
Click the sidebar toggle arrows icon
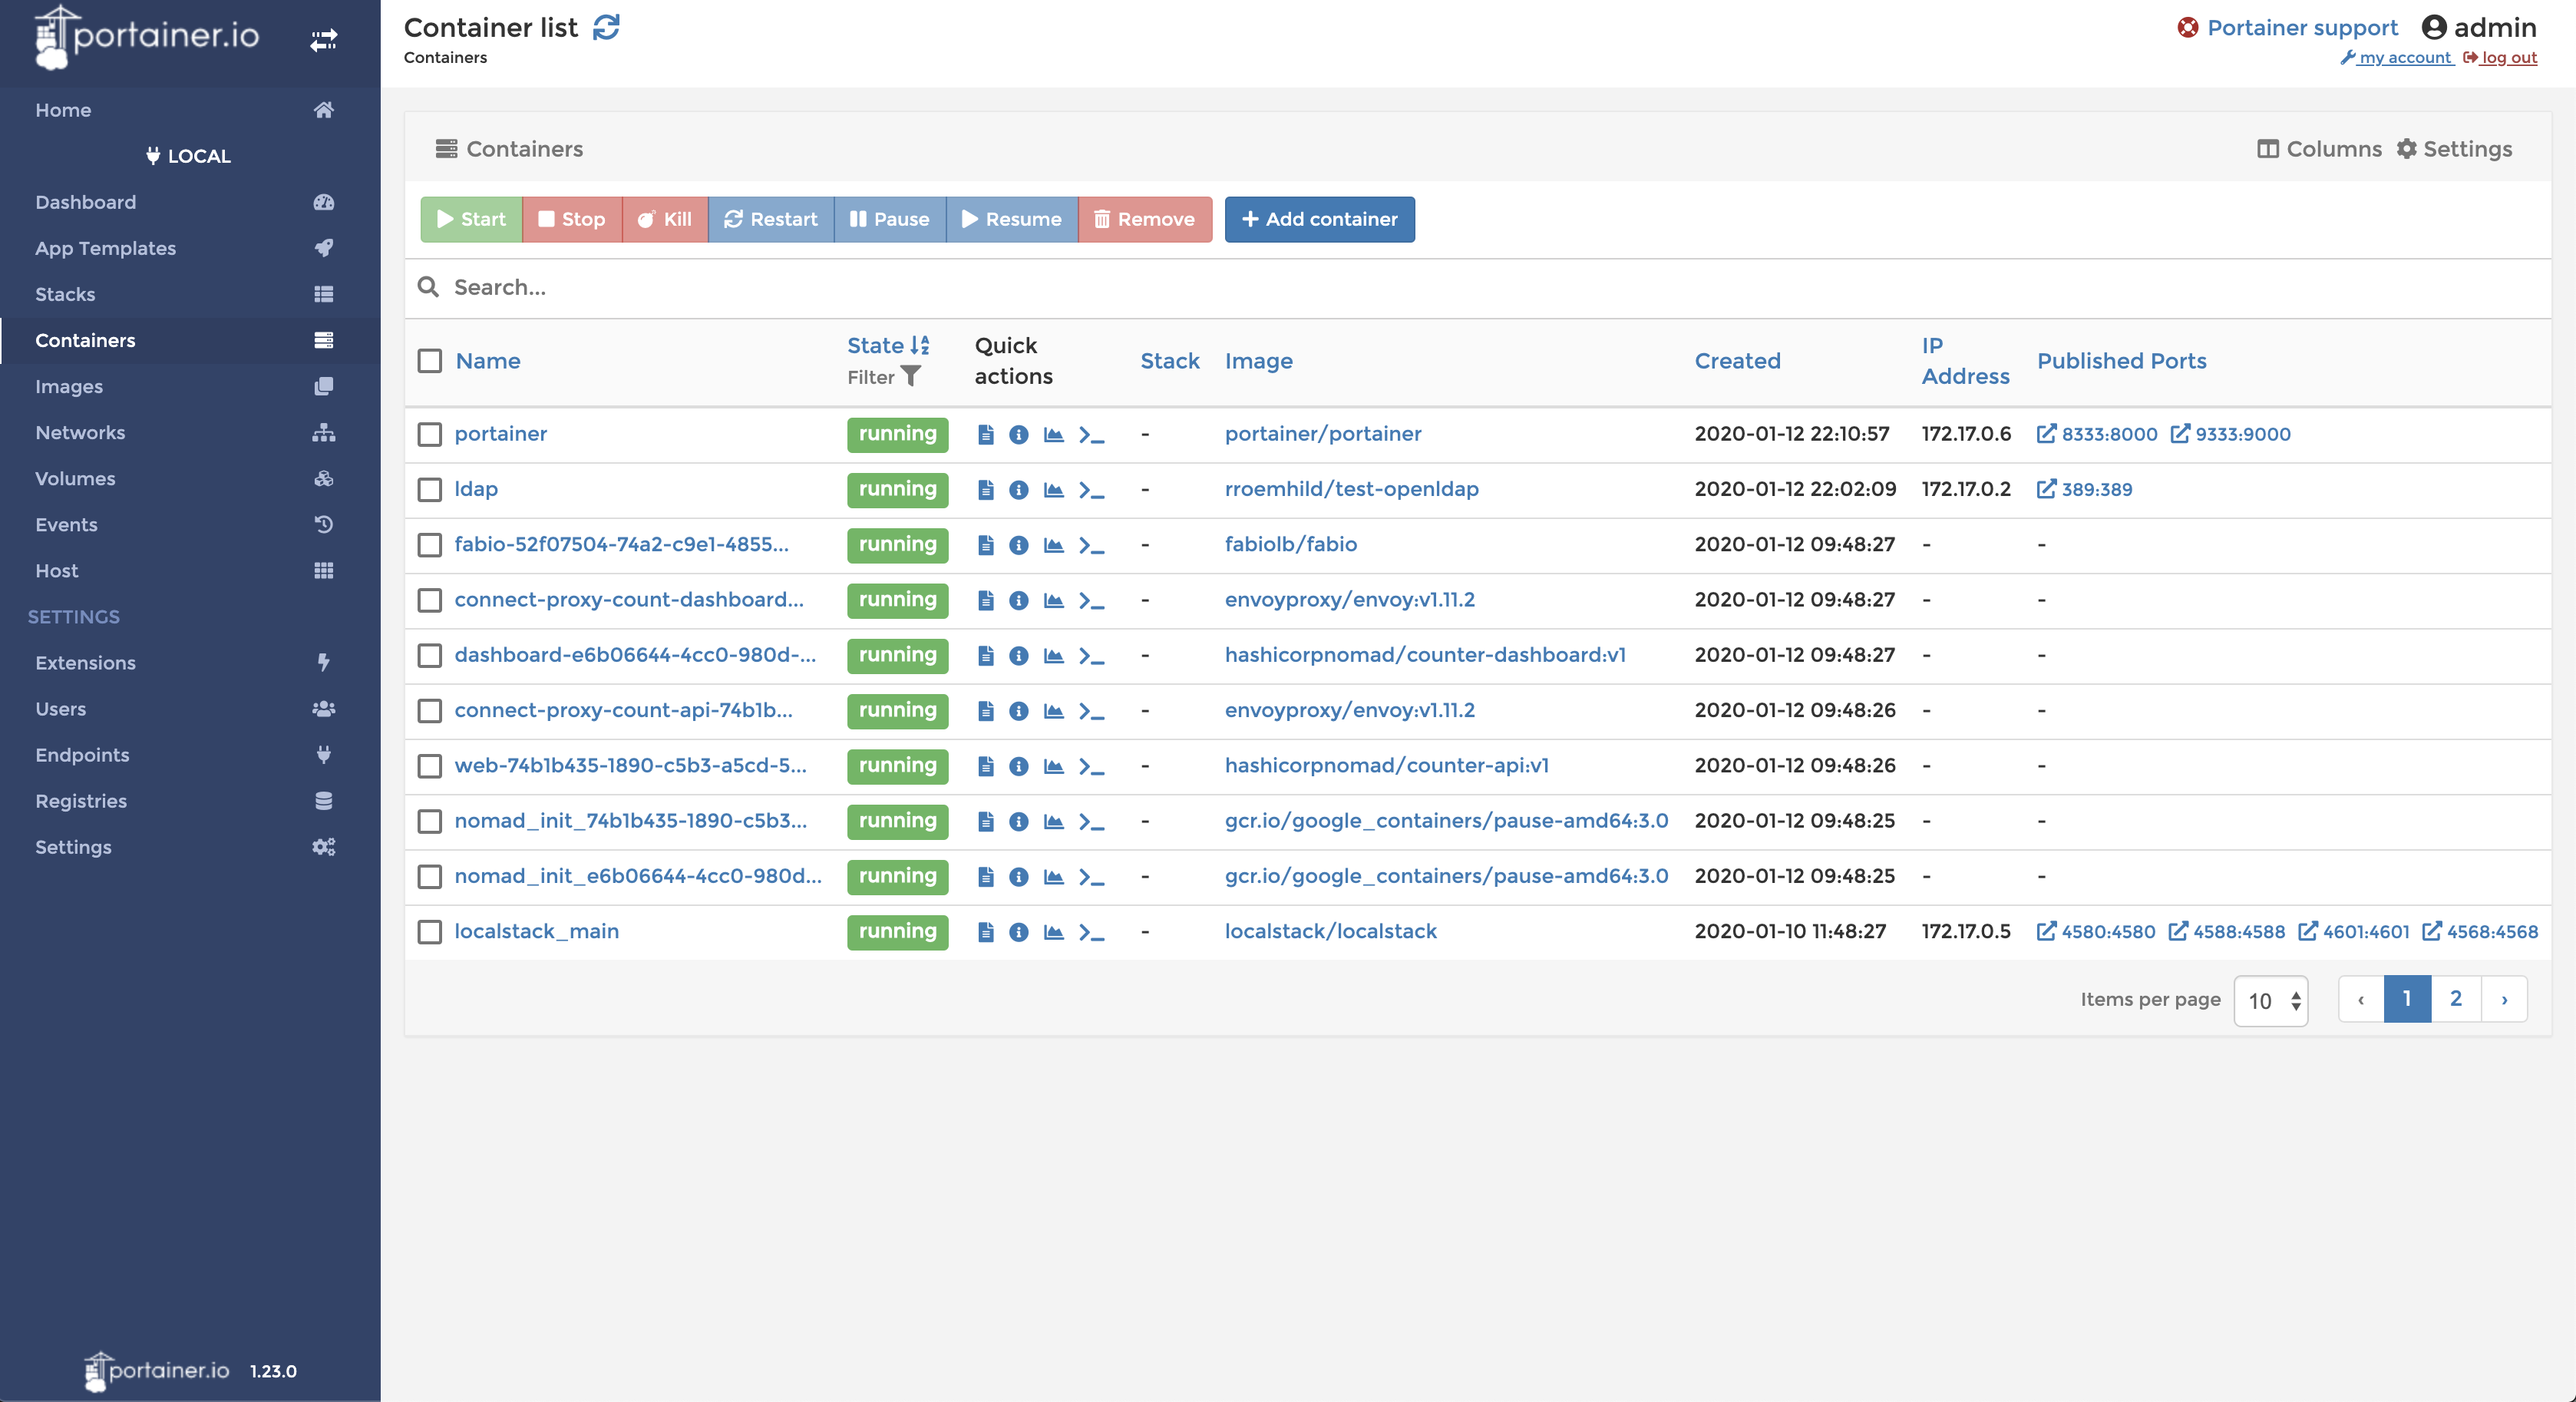323,40
